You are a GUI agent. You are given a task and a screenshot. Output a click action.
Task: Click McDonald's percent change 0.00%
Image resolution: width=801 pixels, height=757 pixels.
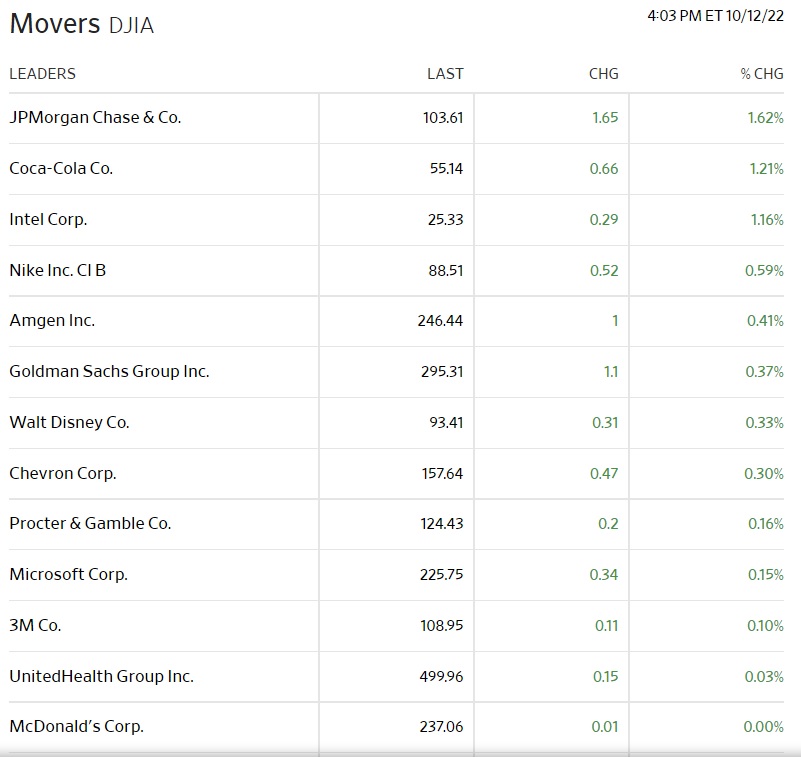[764, 727]
